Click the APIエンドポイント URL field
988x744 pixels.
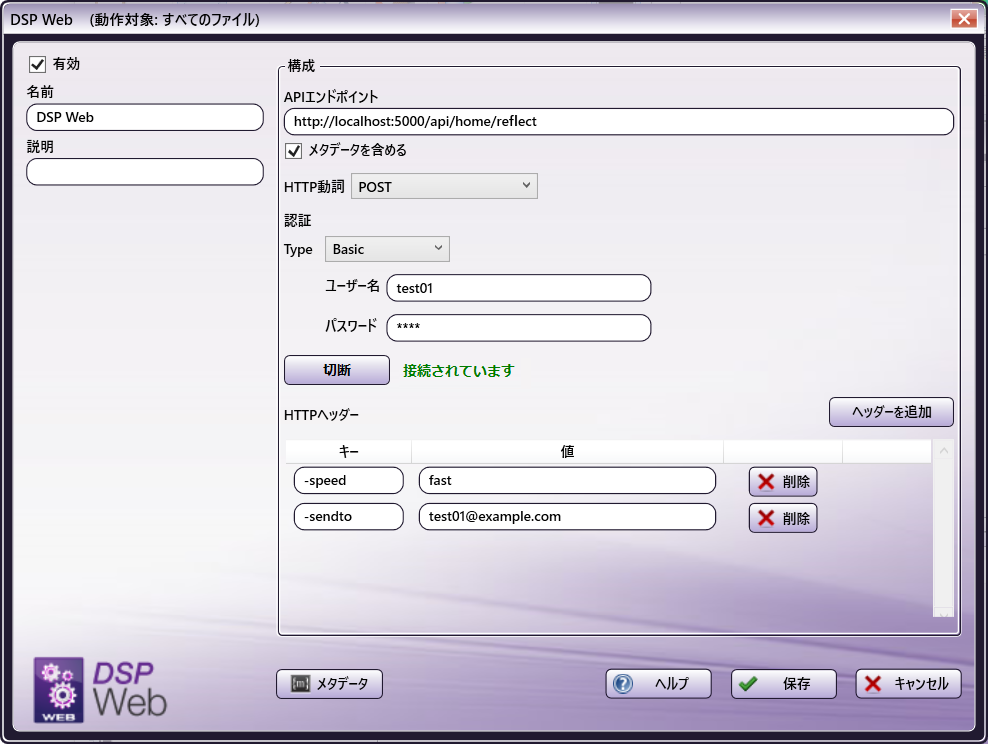click(619, 122)
